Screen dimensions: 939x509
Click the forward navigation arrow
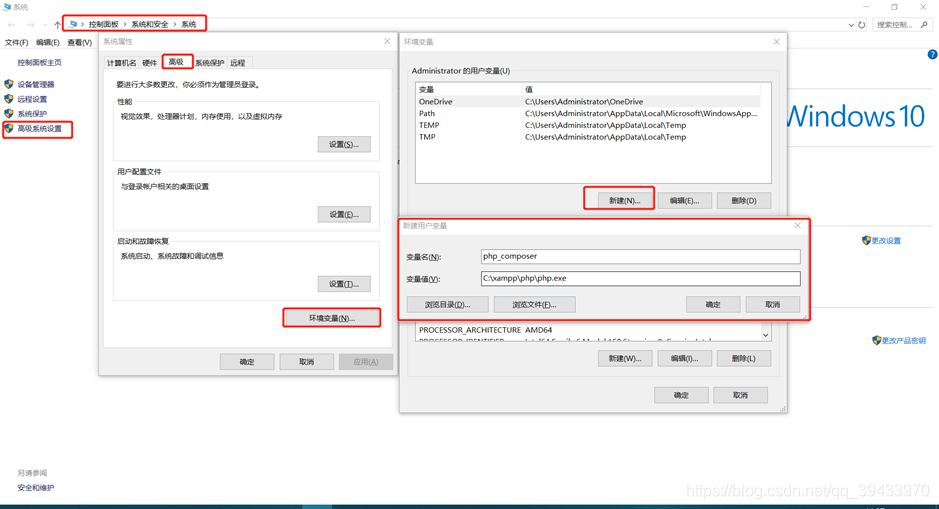tap(30, 25)
